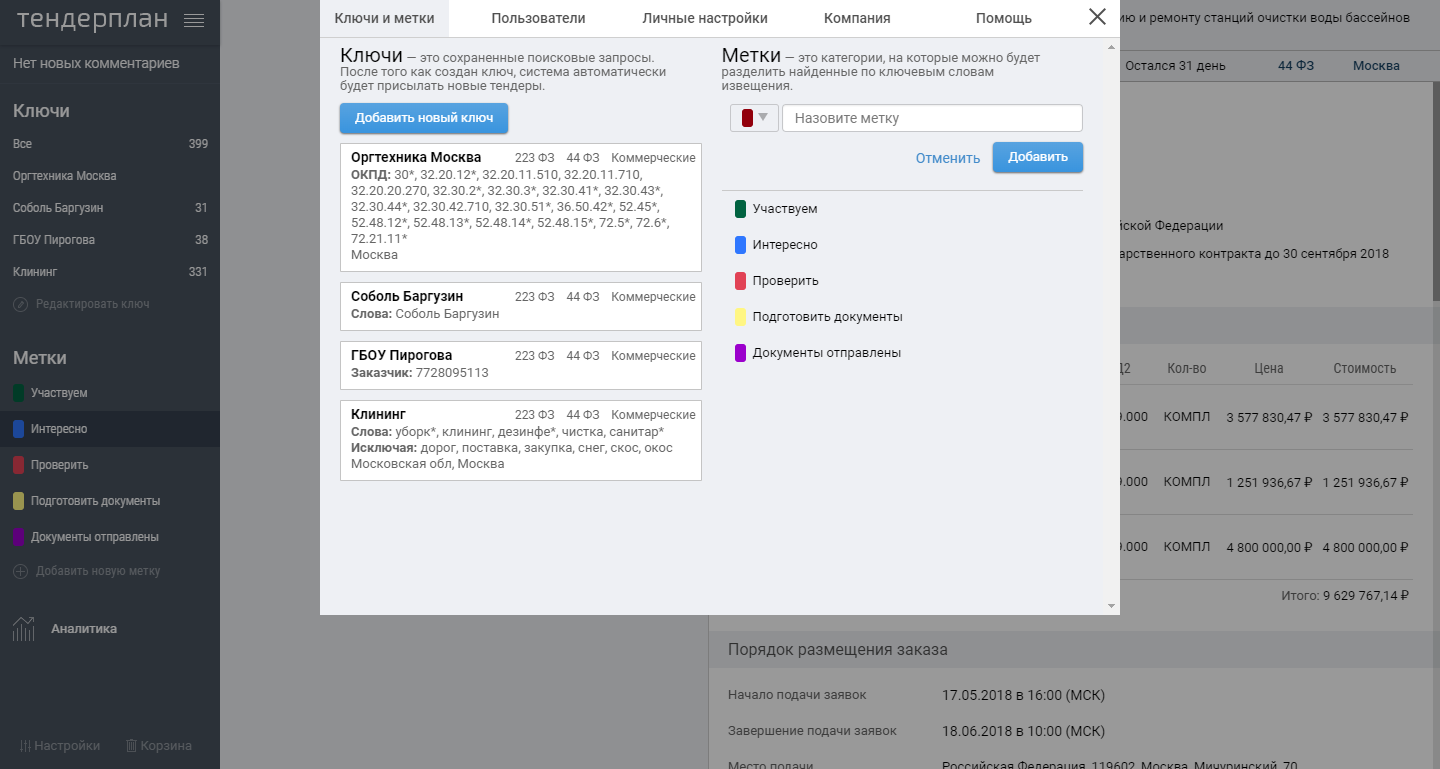
Task: Select Соболь Баргузин key in the sidebar
Action: click(x=110, y=208)
